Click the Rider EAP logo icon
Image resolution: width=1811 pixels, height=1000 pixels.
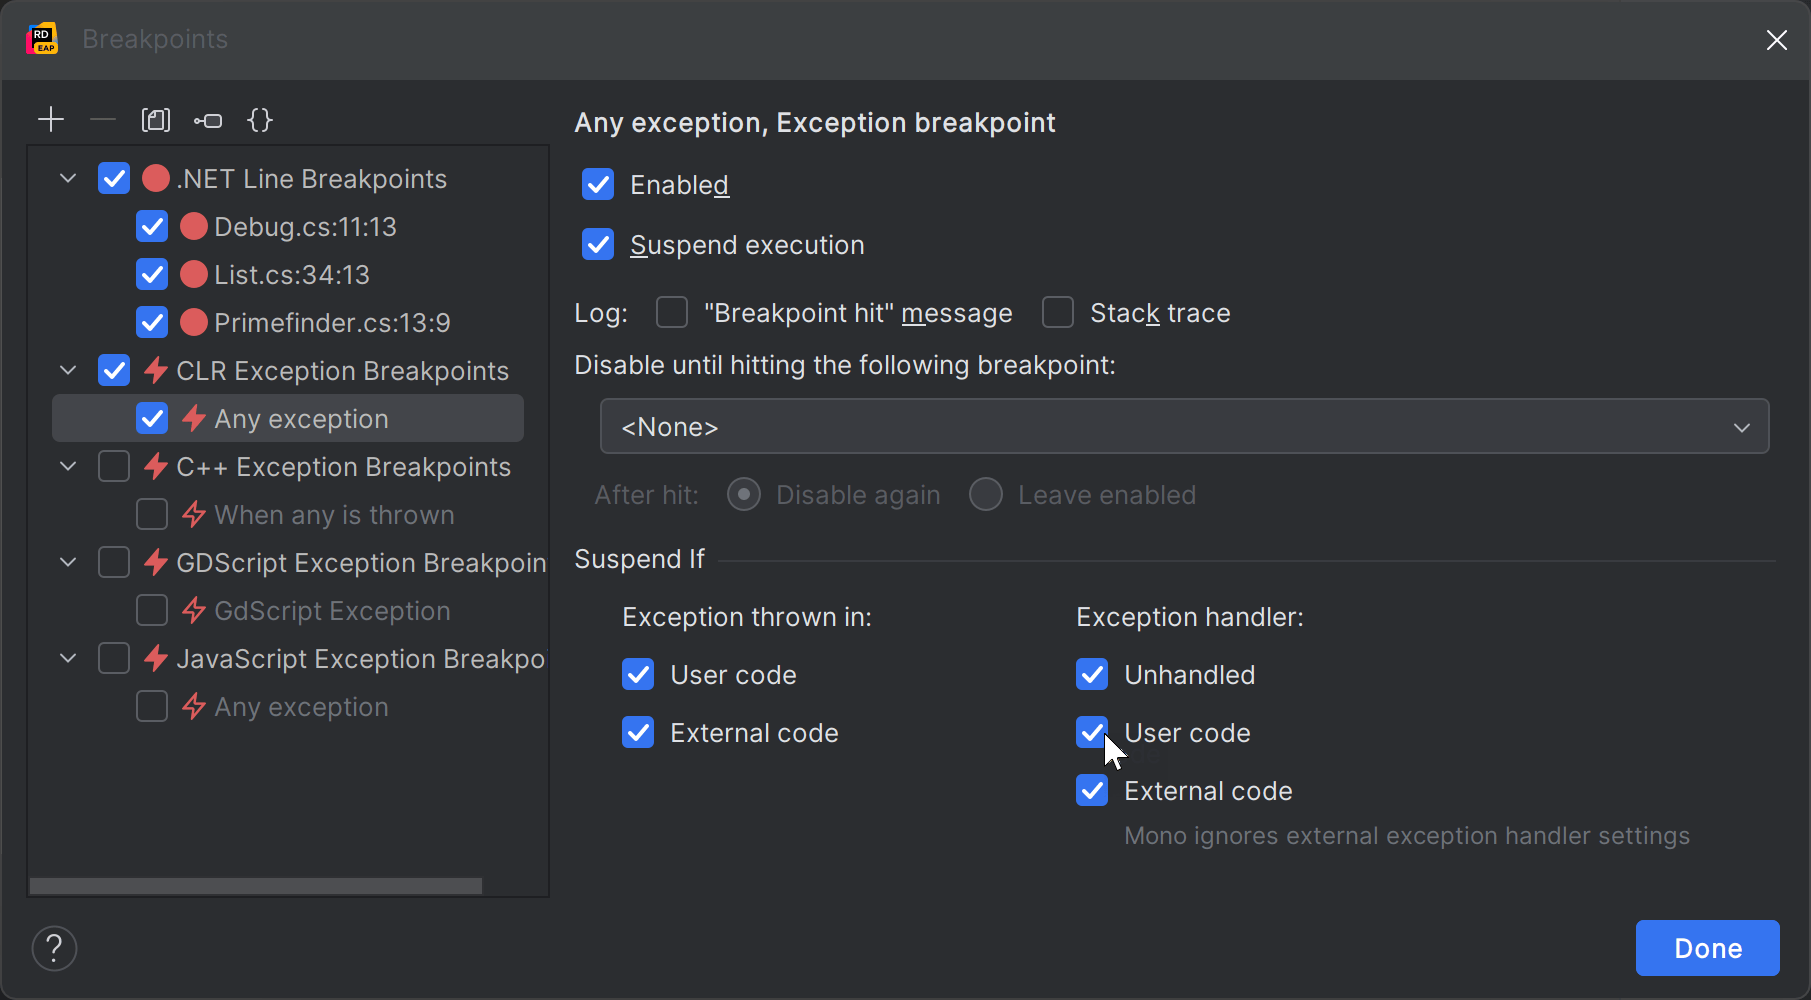pyautogui.click(x=42, y=39)
